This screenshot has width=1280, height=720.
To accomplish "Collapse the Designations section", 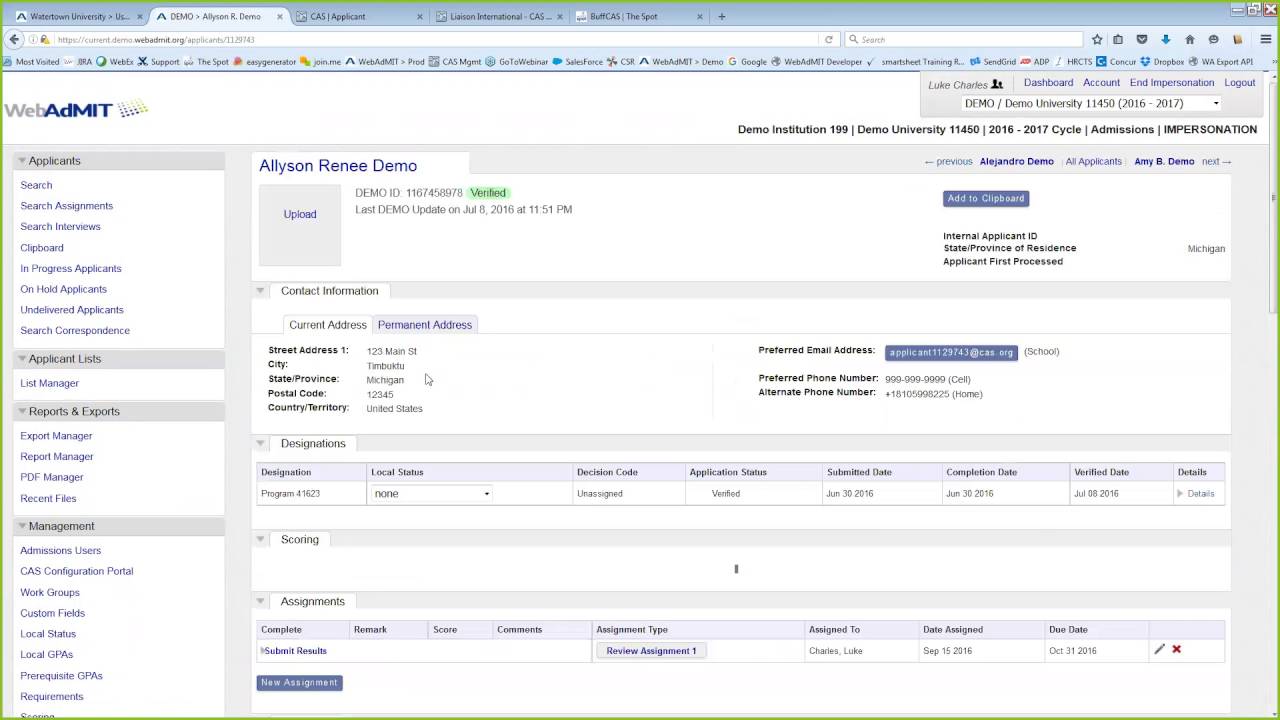I will 260,443.
